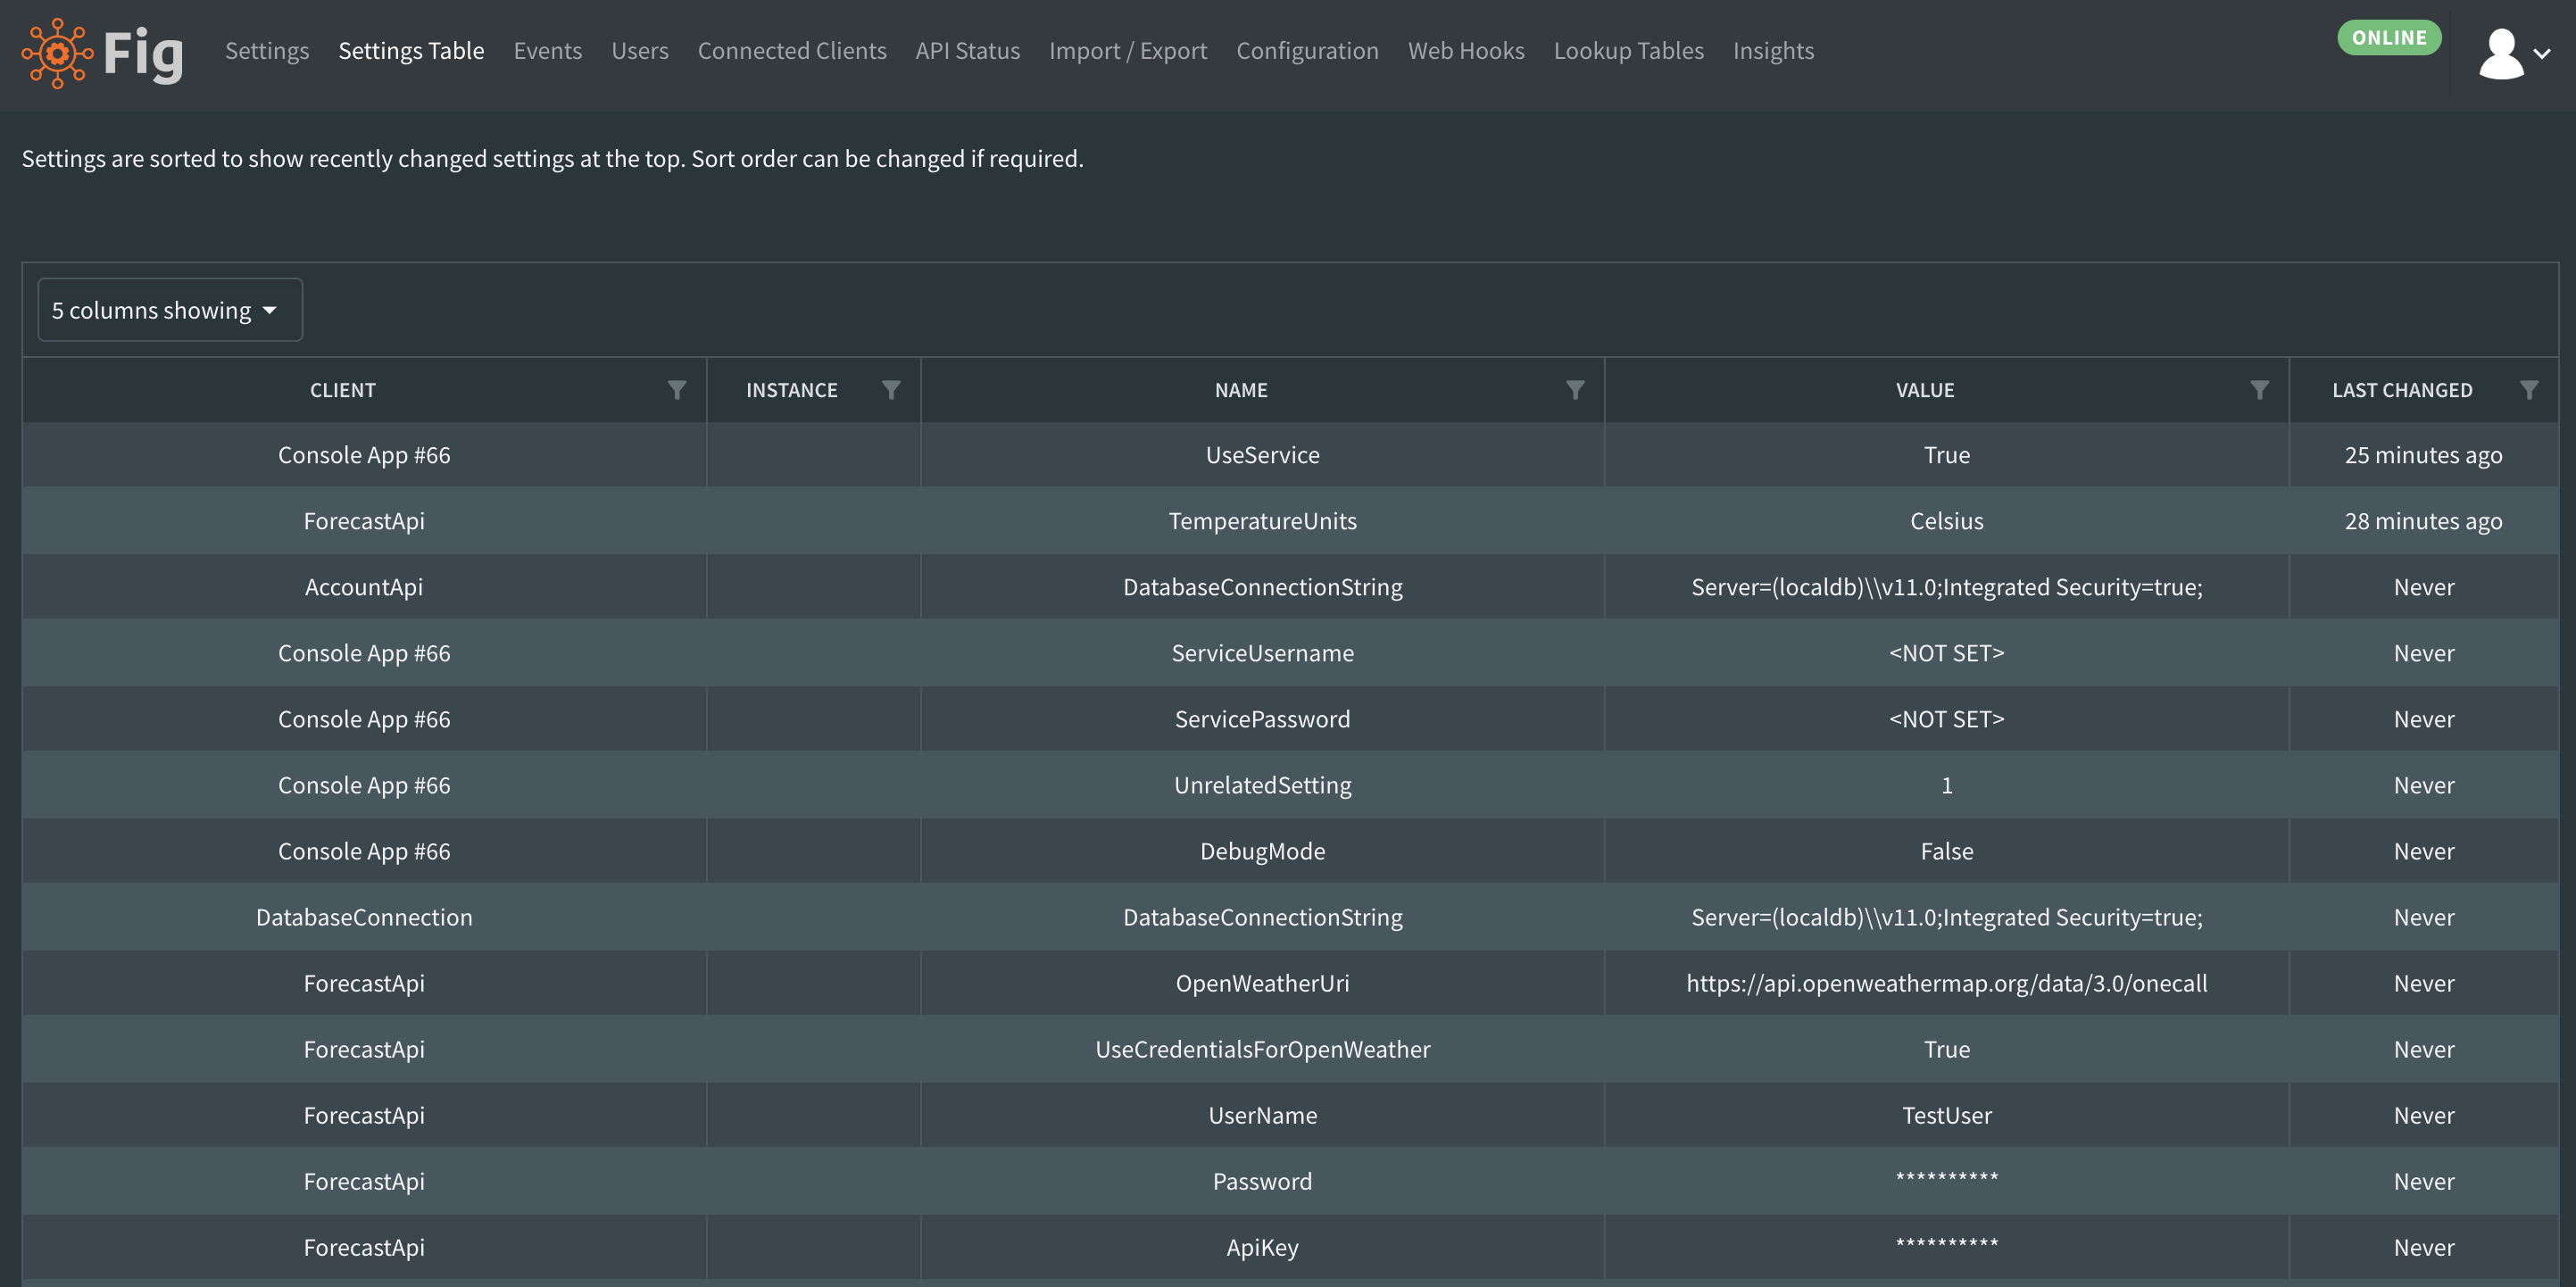Image resolution: width=2576 pixels, height=1287 pixels.
Task: Go to the Settings tab
Action: pyautogui.click(x=267, y=50)
